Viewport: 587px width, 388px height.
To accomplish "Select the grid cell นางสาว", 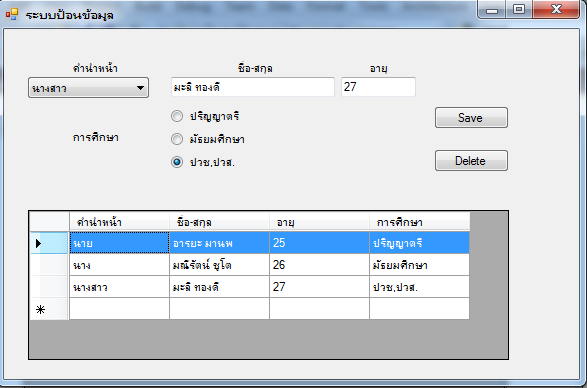I will 119,287.
